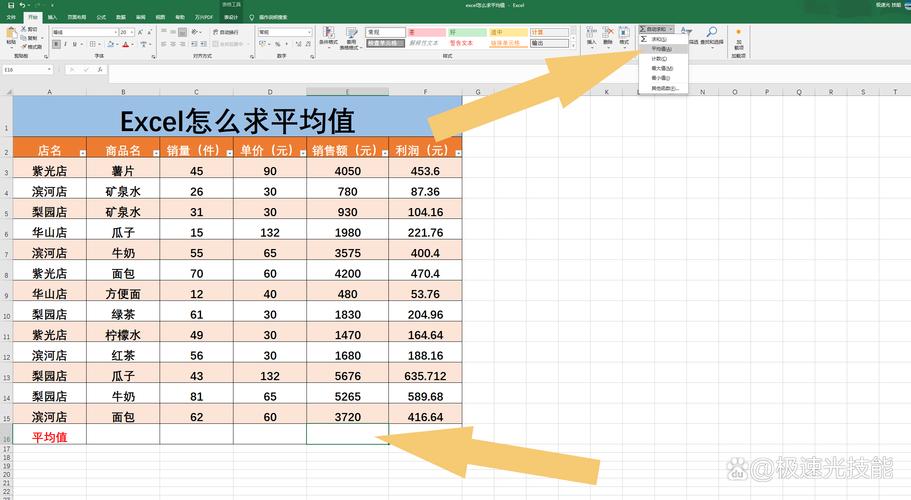Toggle Underline formatting

pos(74,44)
